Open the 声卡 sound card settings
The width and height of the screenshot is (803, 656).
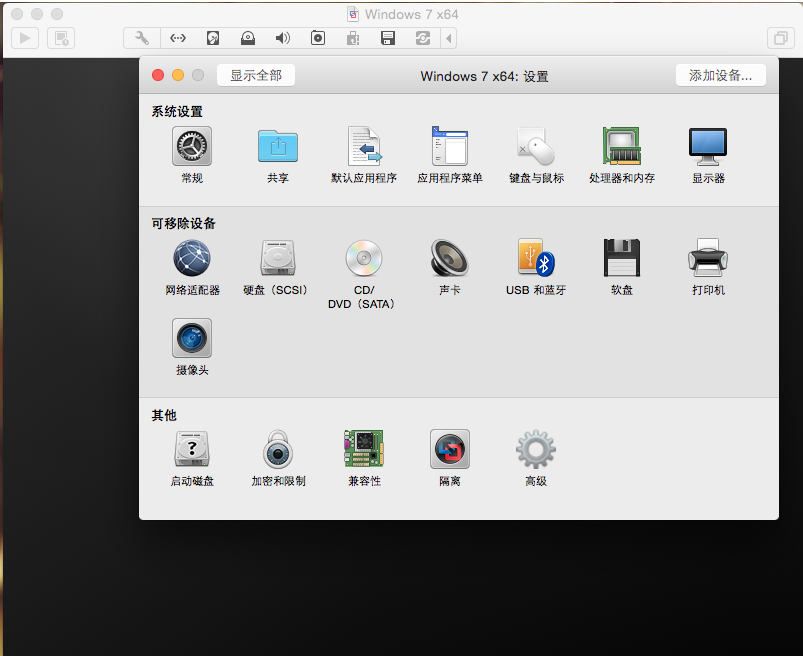(x=450, y=258)
